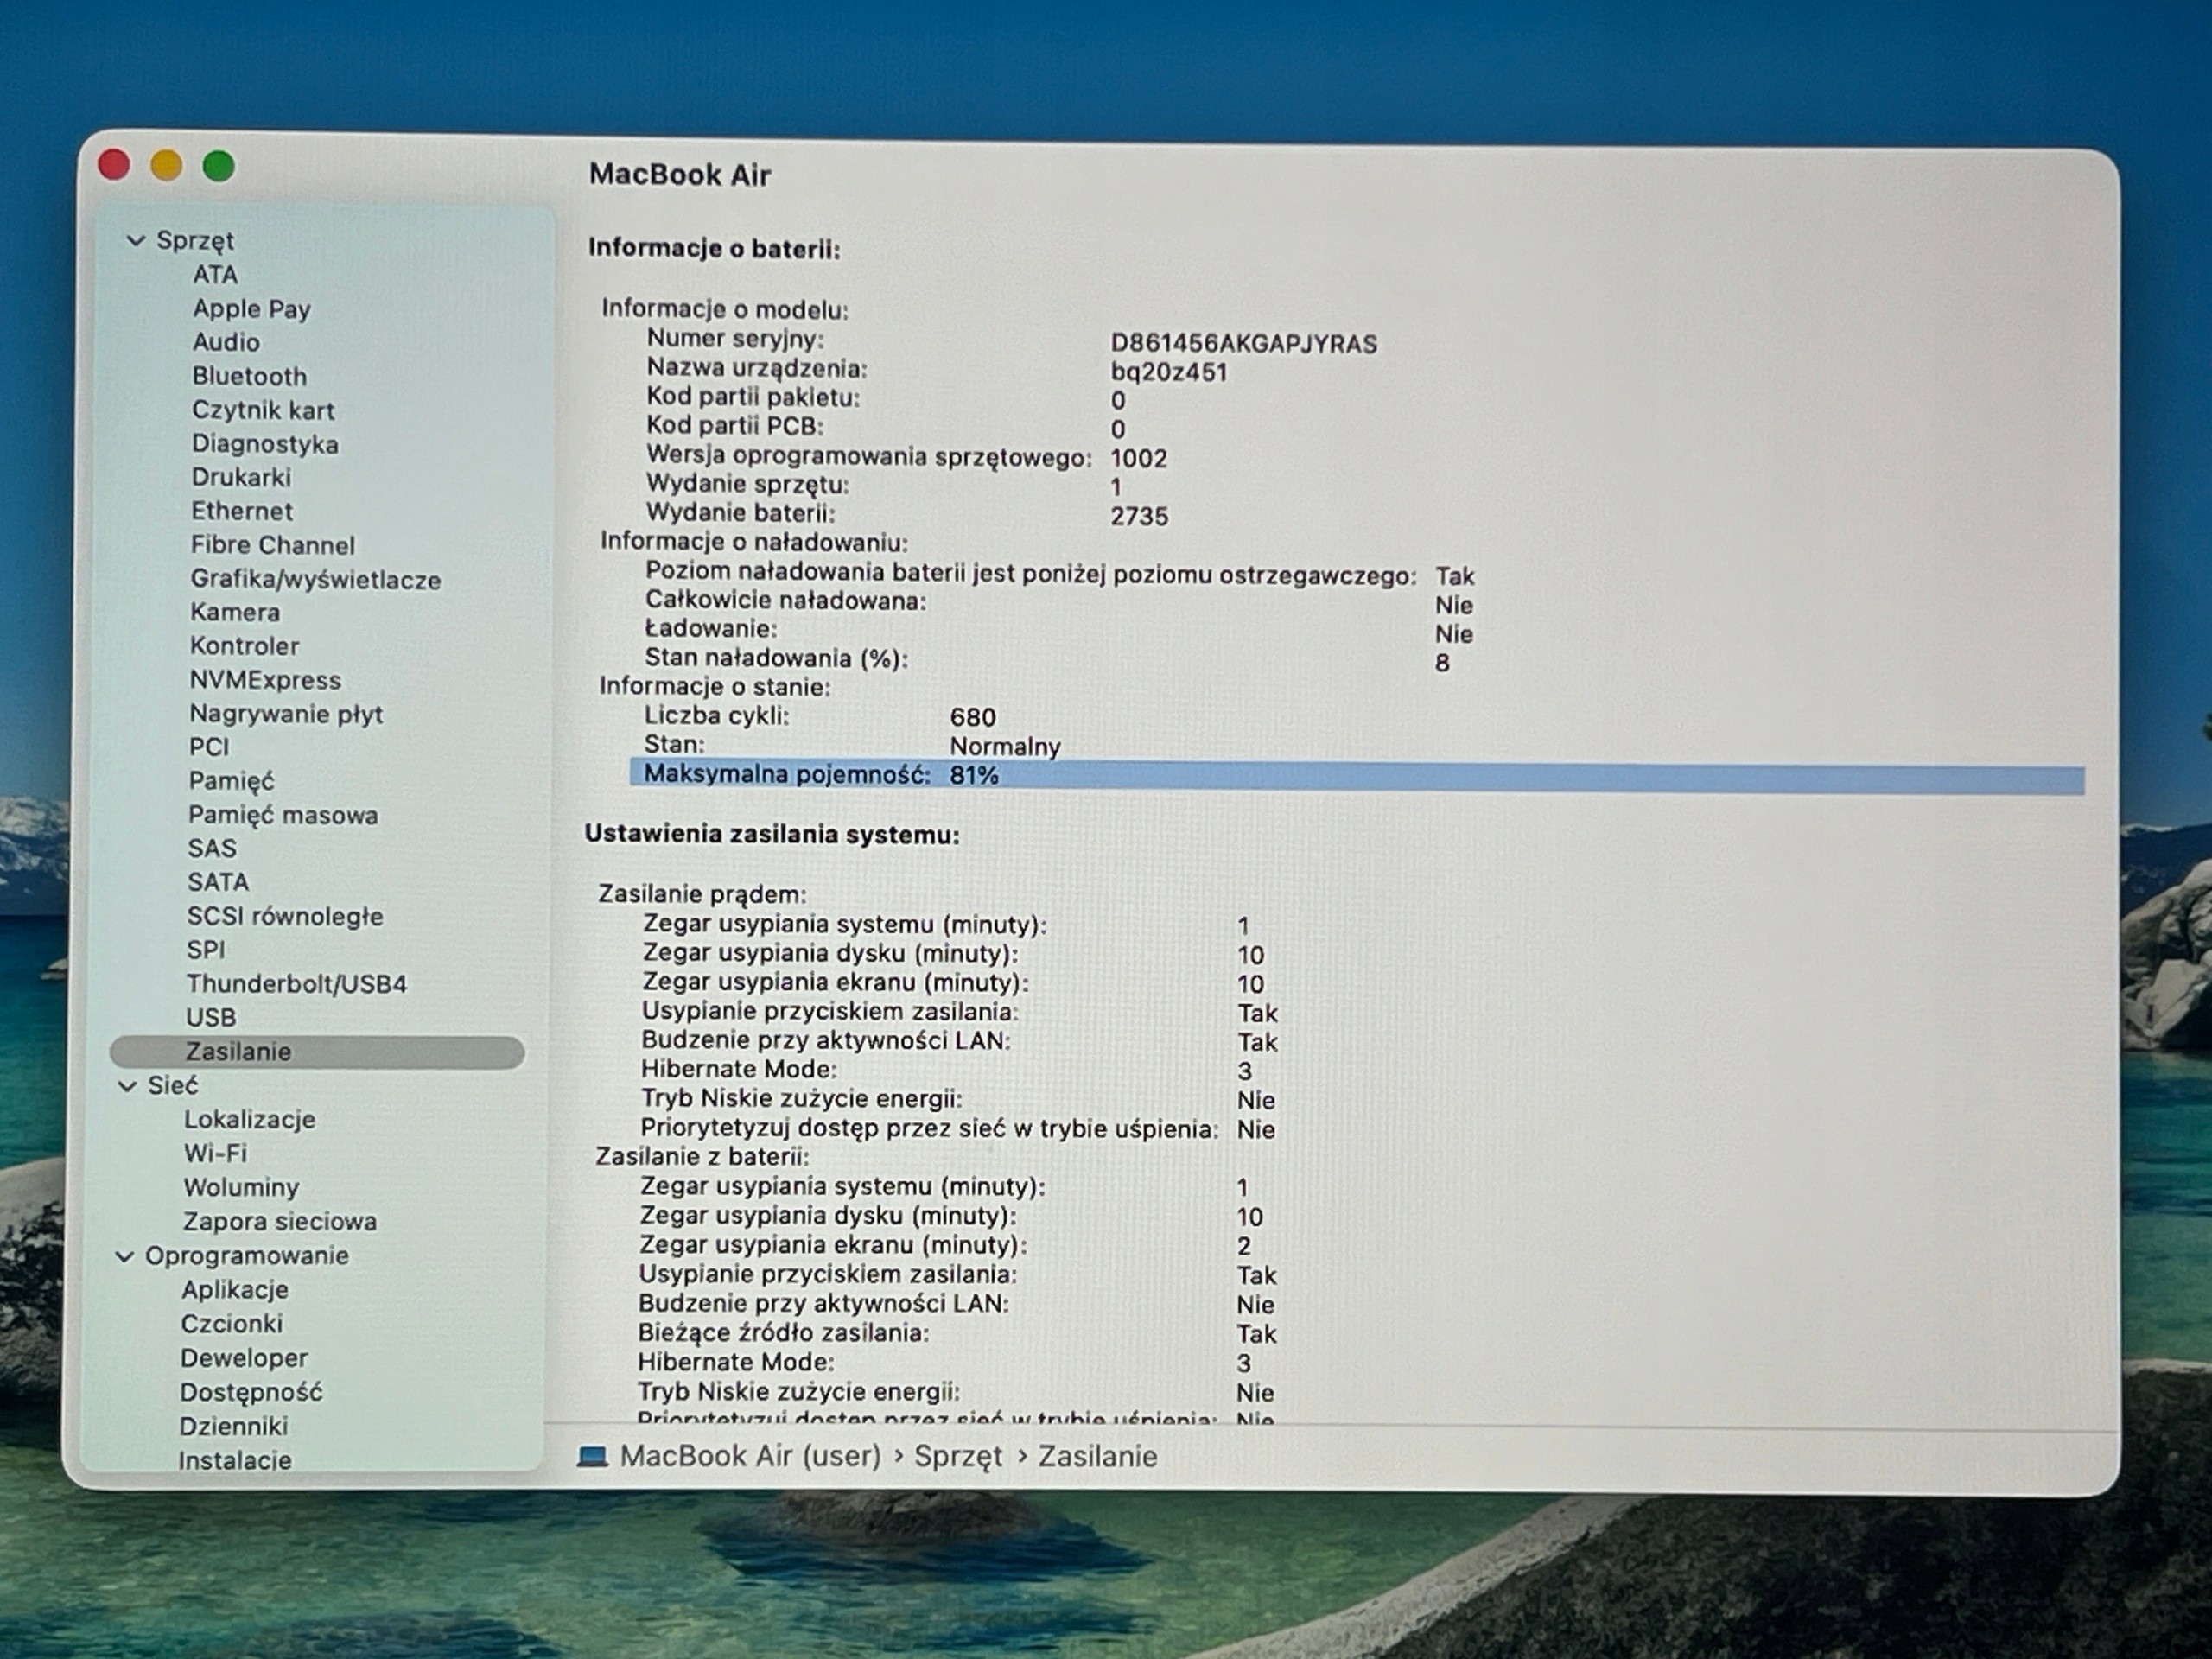2212x1659 pixels.
Task: Select Kamera in the sidebar
Action: pos(235,612)
